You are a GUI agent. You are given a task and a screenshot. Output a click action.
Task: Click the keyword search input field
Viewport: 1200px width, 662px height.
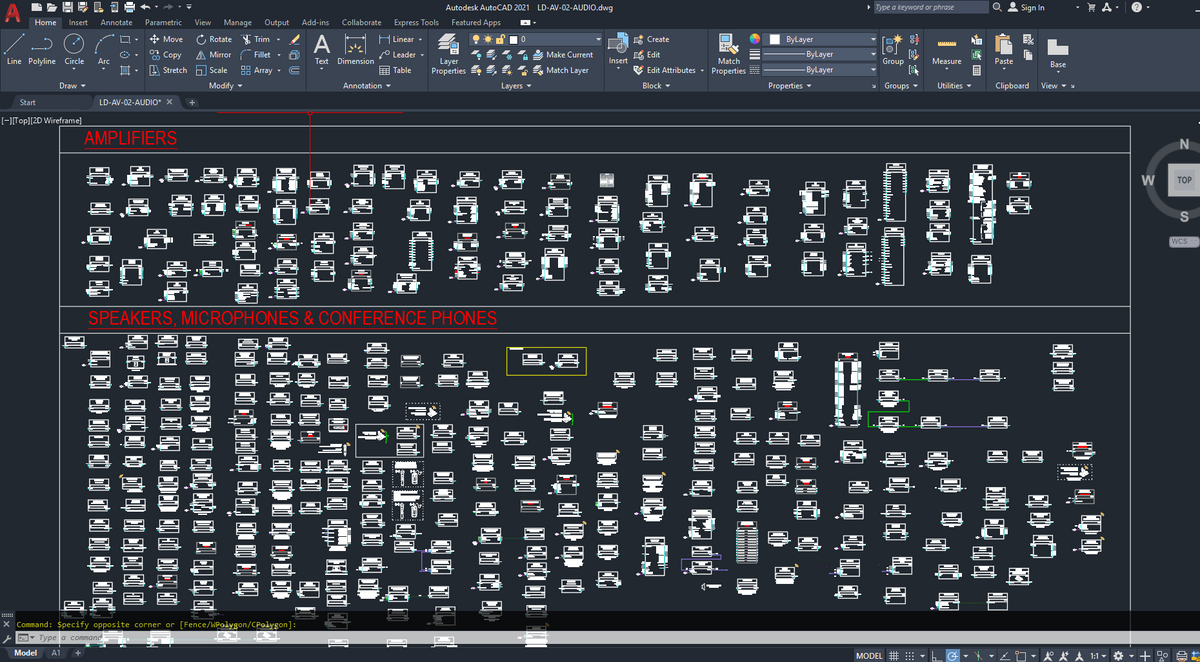point(930,7)
